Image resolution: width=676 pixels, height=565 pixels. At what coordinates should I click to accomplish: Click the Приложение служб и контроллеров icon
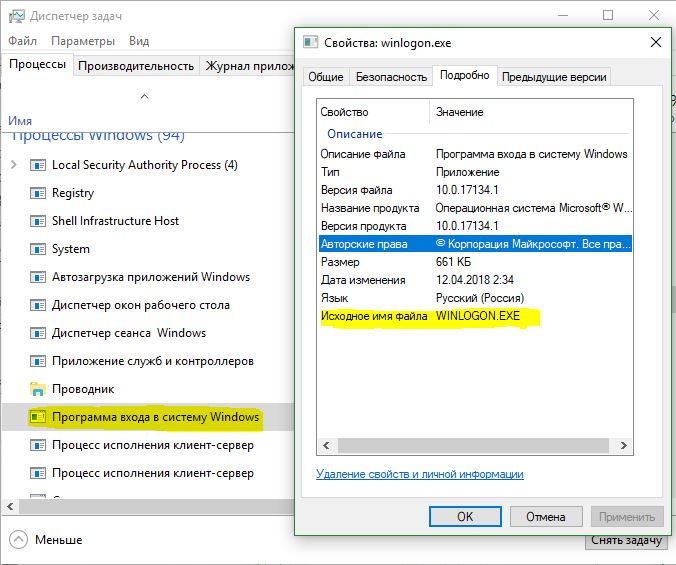coord(38,361)
